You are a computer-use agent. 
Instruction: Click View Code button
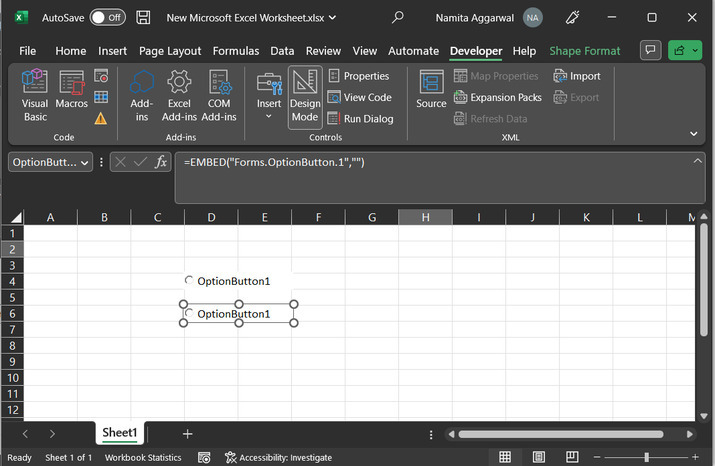coord(359,97)
